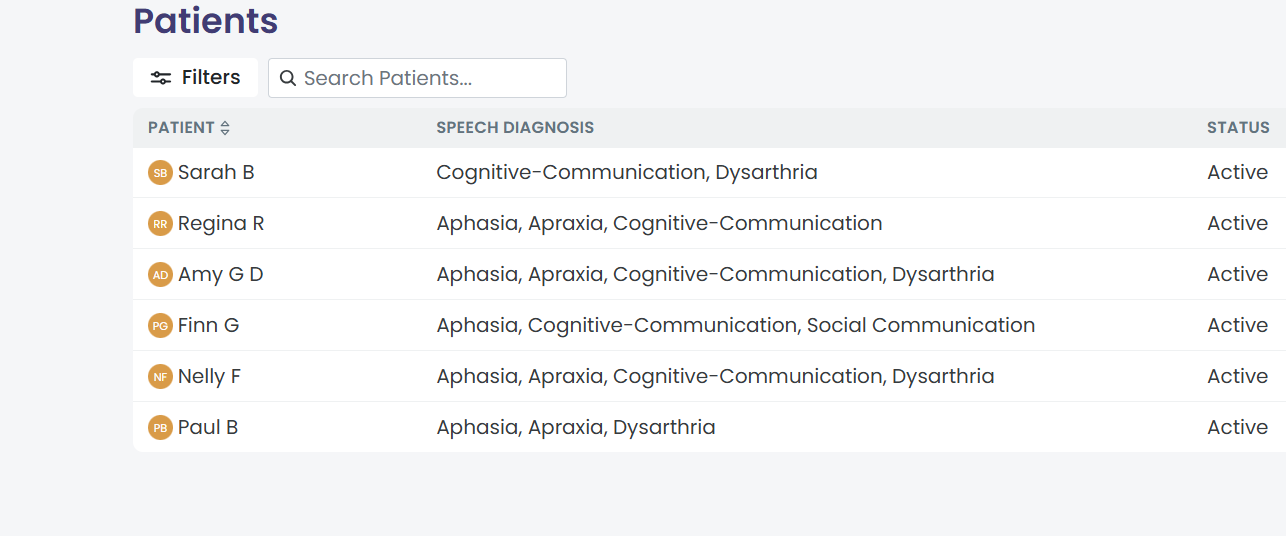Focus the Search Patients field
This screenshot has width=1286, height=536.
(417, 78)
